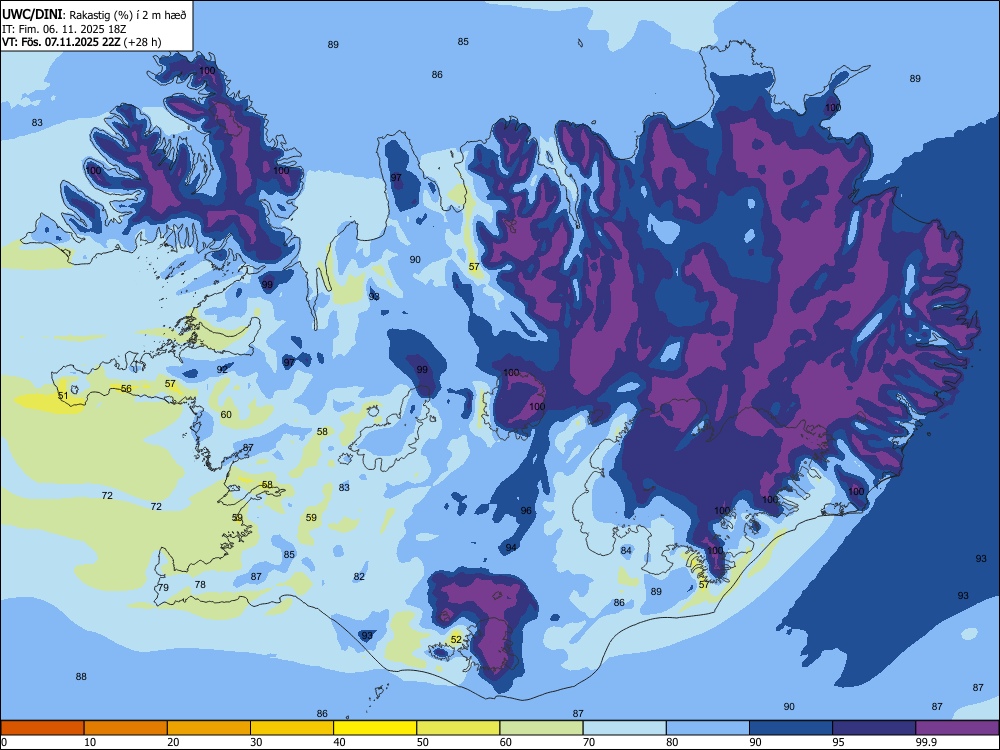1000x750 pixels.
Task: Pick the '95' legend tick label
Action: (838, 742)
